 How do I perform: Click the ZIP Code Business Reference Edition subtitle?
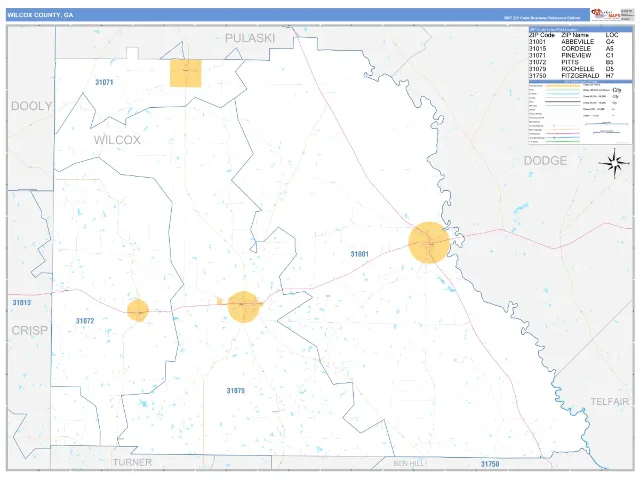(542, 18)
